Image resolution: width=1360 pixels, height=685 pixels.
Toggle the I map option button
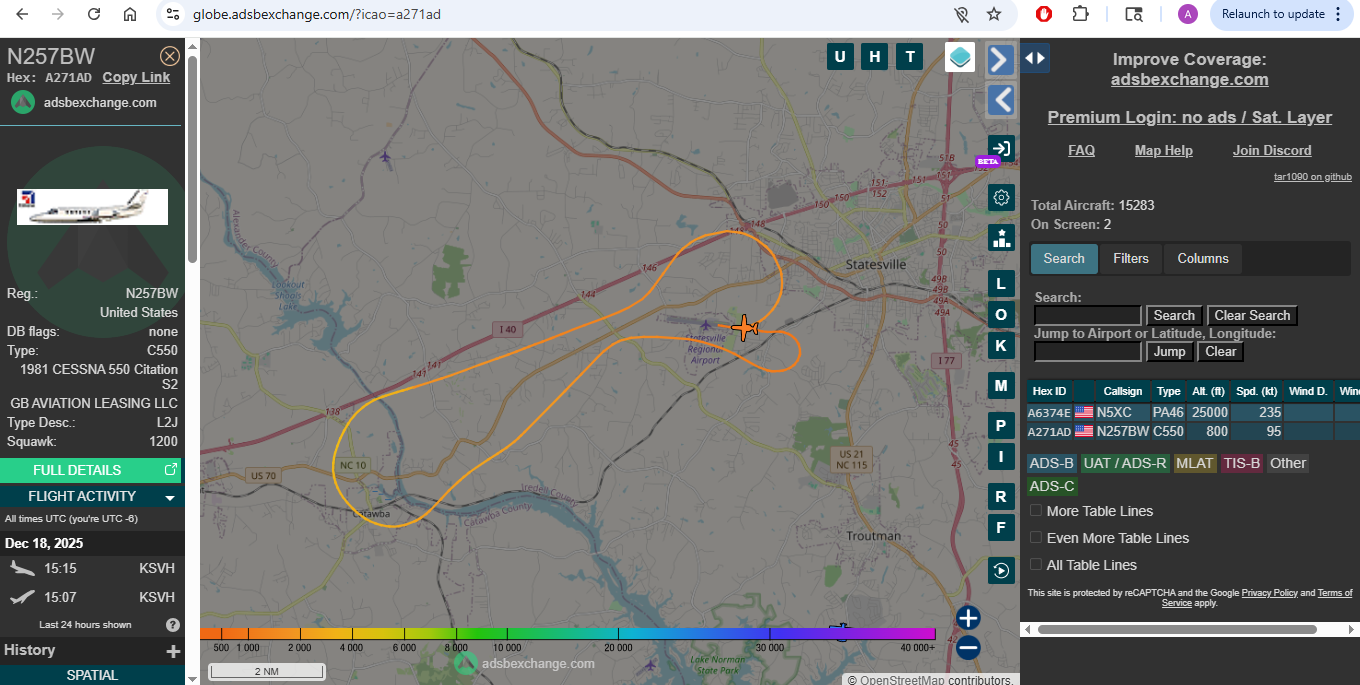point(1001,457)
